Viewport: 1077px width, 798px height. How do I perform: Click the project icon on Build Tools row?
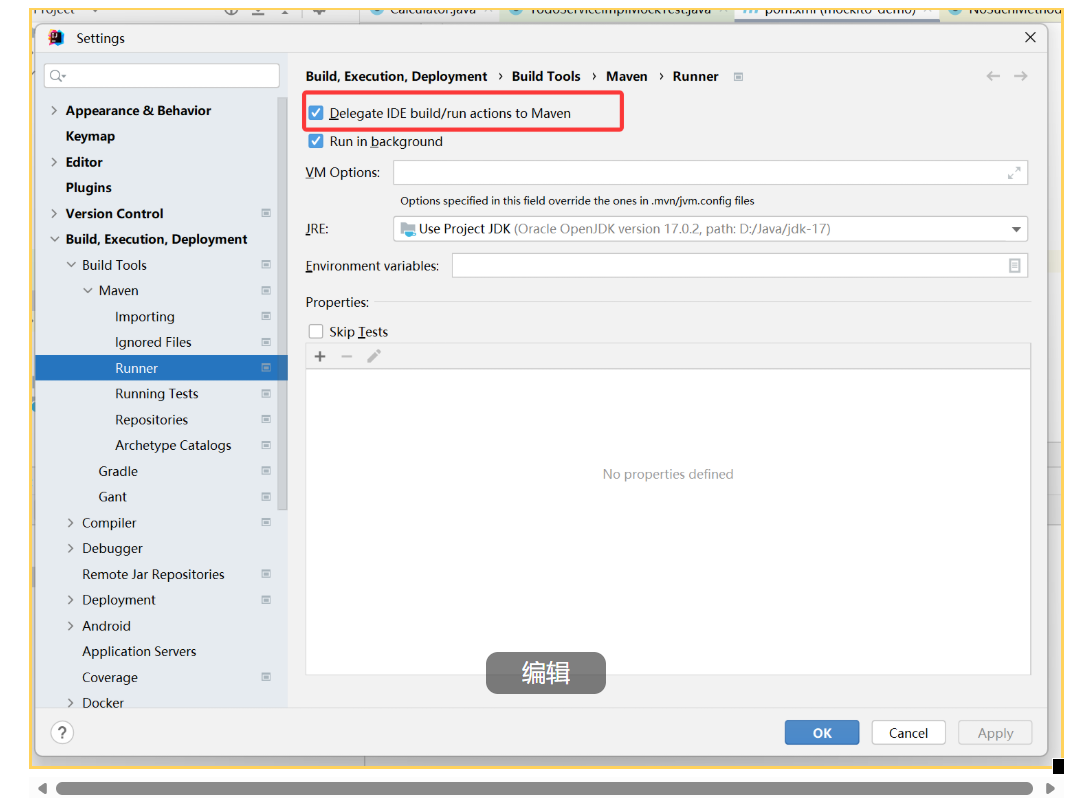click(x=266, y=265)
